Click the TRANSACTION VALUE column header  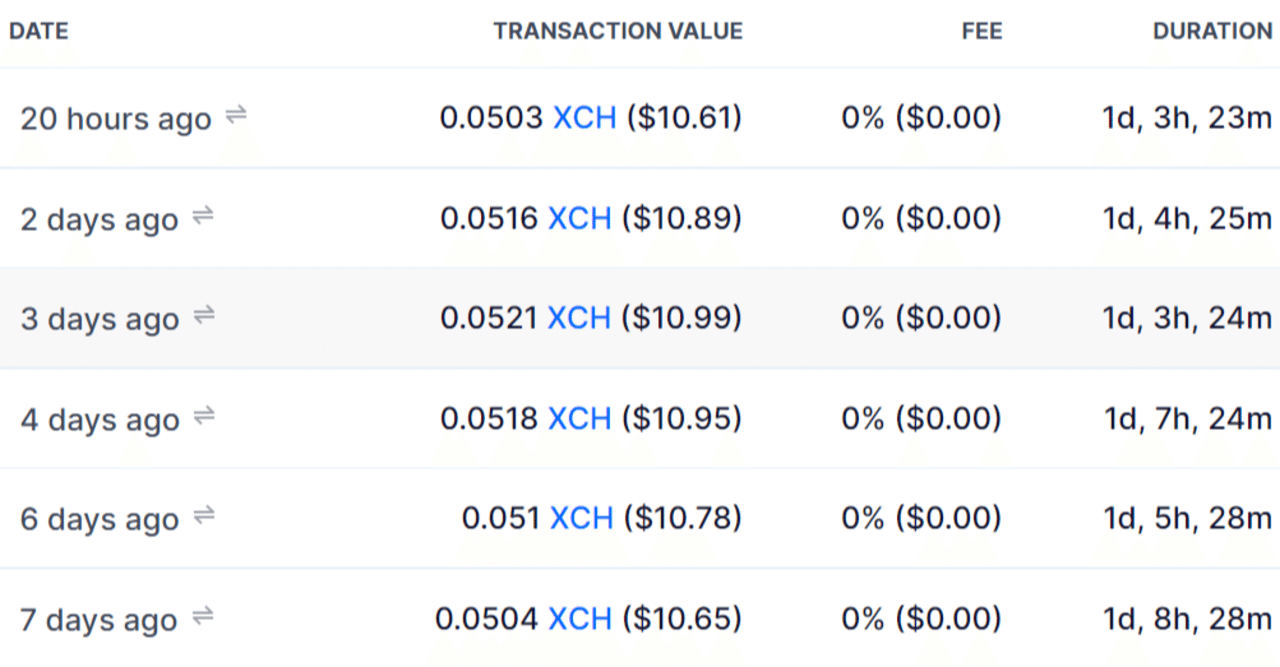click(618, 31)
